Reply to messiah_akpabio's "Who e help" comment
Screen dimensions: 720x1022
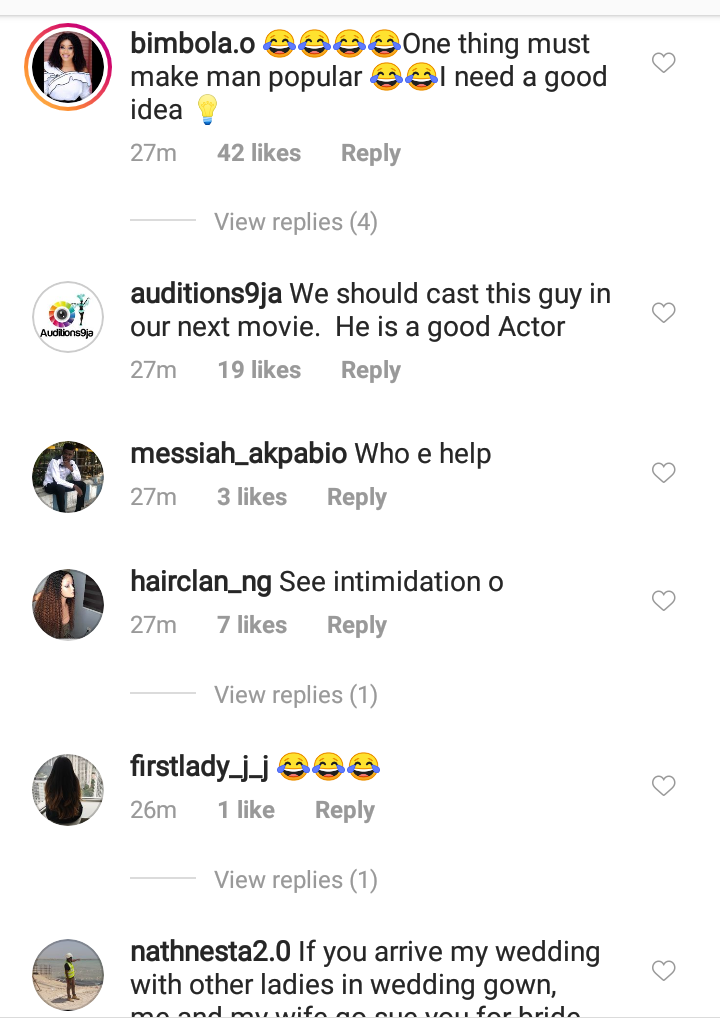357,497
